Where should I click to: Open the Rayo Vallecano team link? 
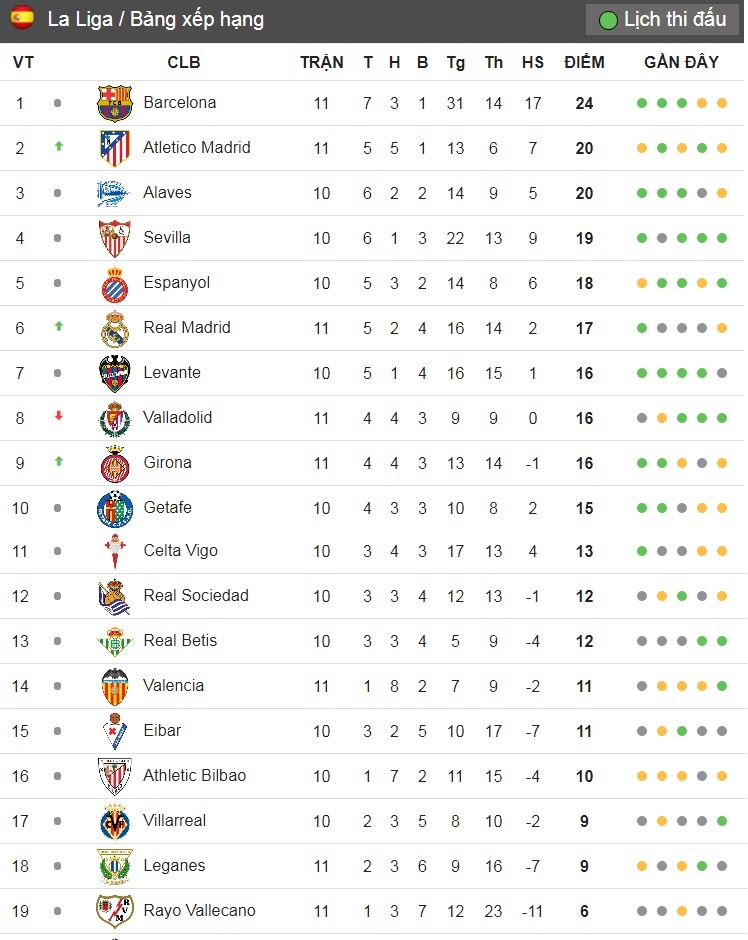point(199,911)
